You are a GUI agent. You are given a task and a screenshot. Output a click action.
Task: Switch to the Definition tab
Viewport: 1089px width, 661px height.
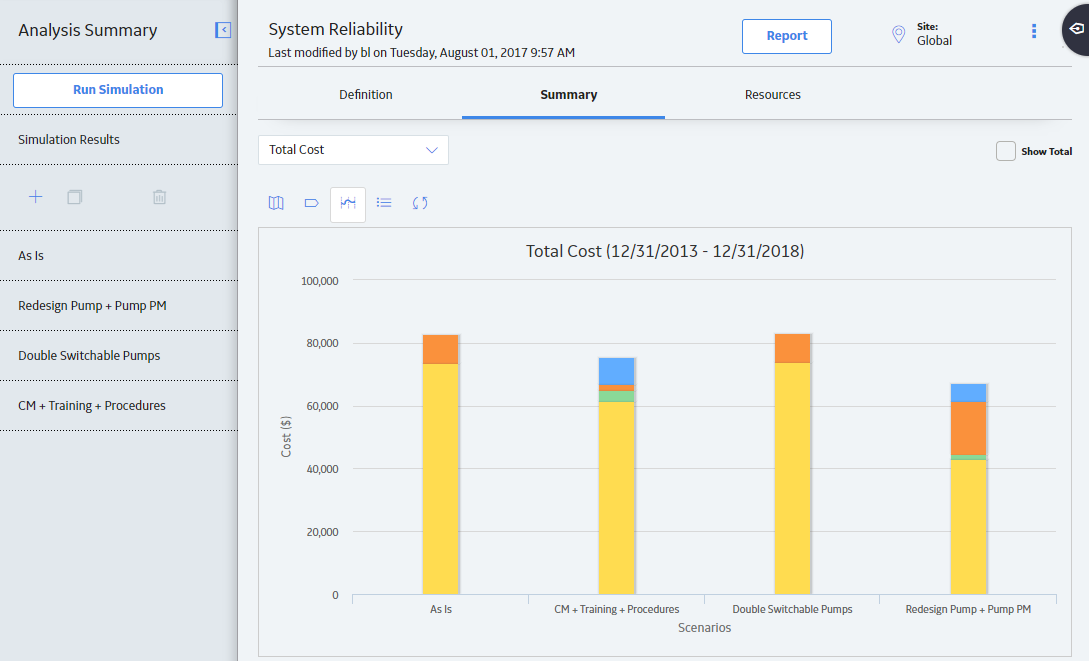coord(365,94)
